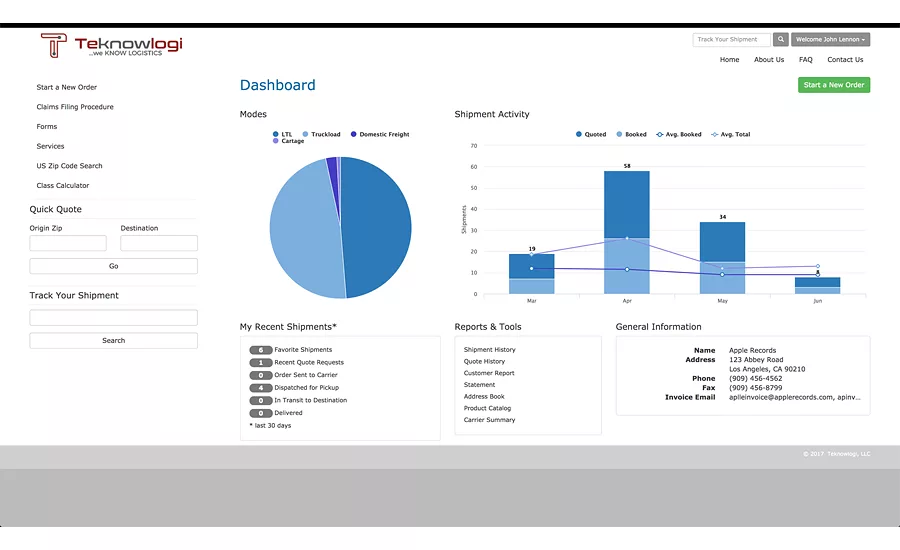The image size is (900, 550).
Task: Open Quote History report
Action: [484, 362]
